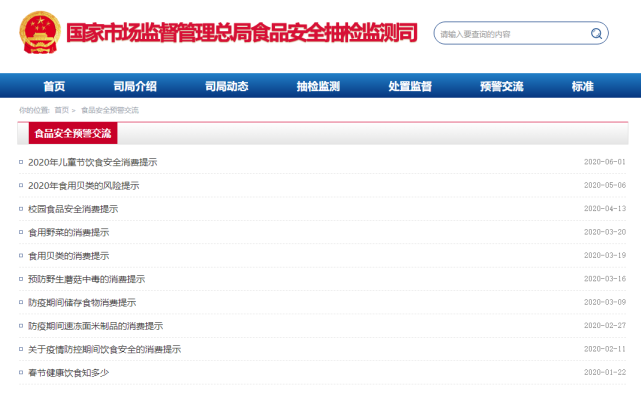This screenshot has height=394, width=641.
Task: Click 首页 in the breadcrumb
Action: (x=62, y=110)
